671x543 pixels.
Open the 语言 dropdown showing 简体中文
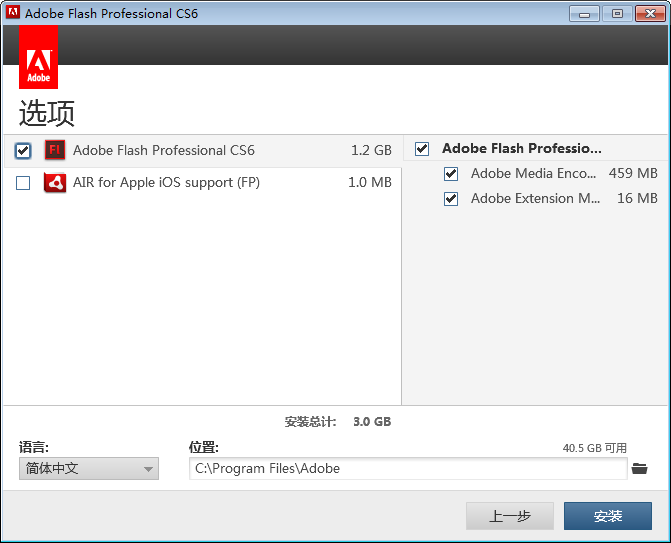(89, 469)
